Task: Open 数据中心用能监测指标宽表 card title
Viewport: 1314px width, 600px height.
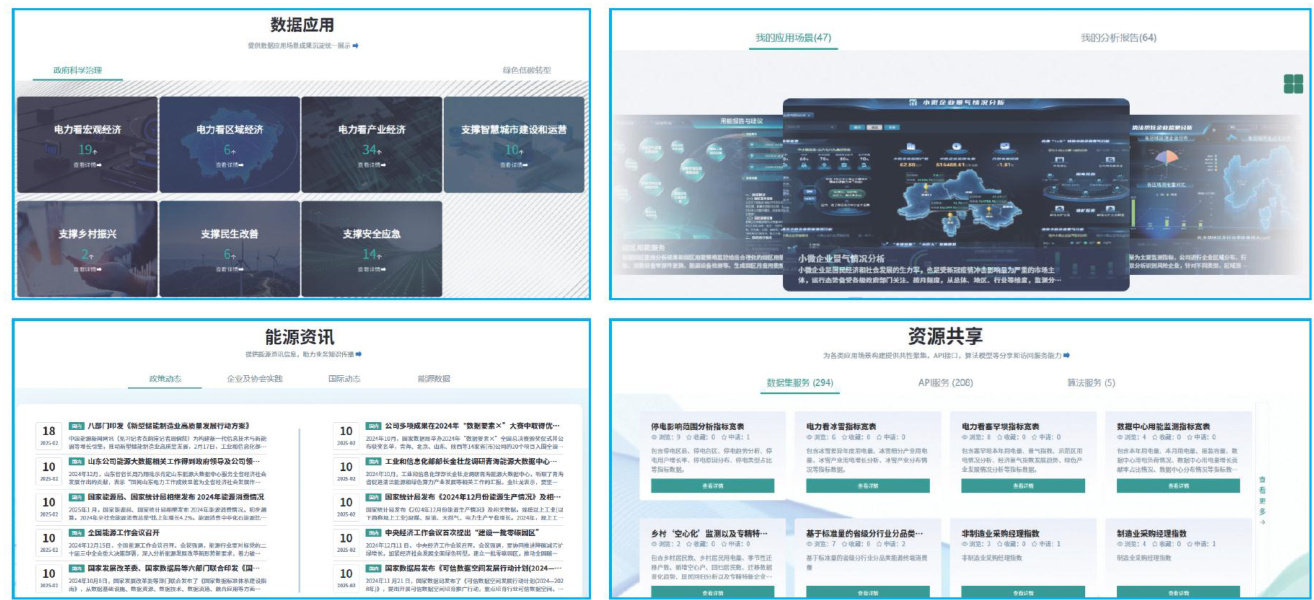Action: [1165, 426]
